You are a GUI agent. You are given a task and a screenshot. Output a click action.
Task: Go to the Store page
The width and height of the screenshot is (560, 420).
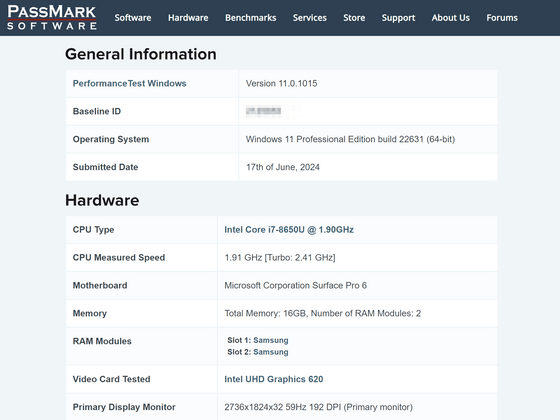pos(354,18)
